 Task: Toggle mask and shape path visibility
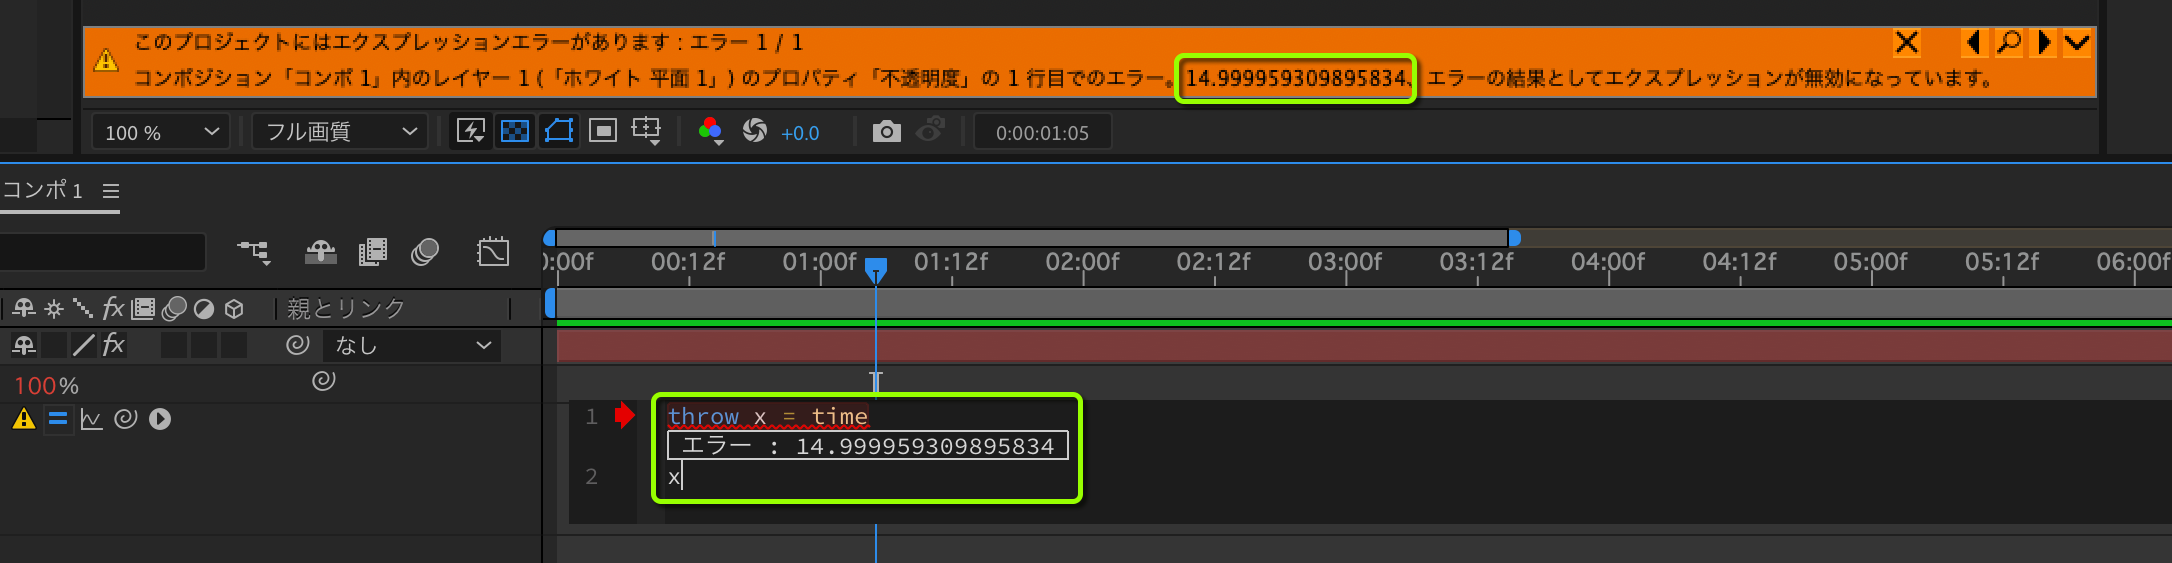[x=559, y=132]
